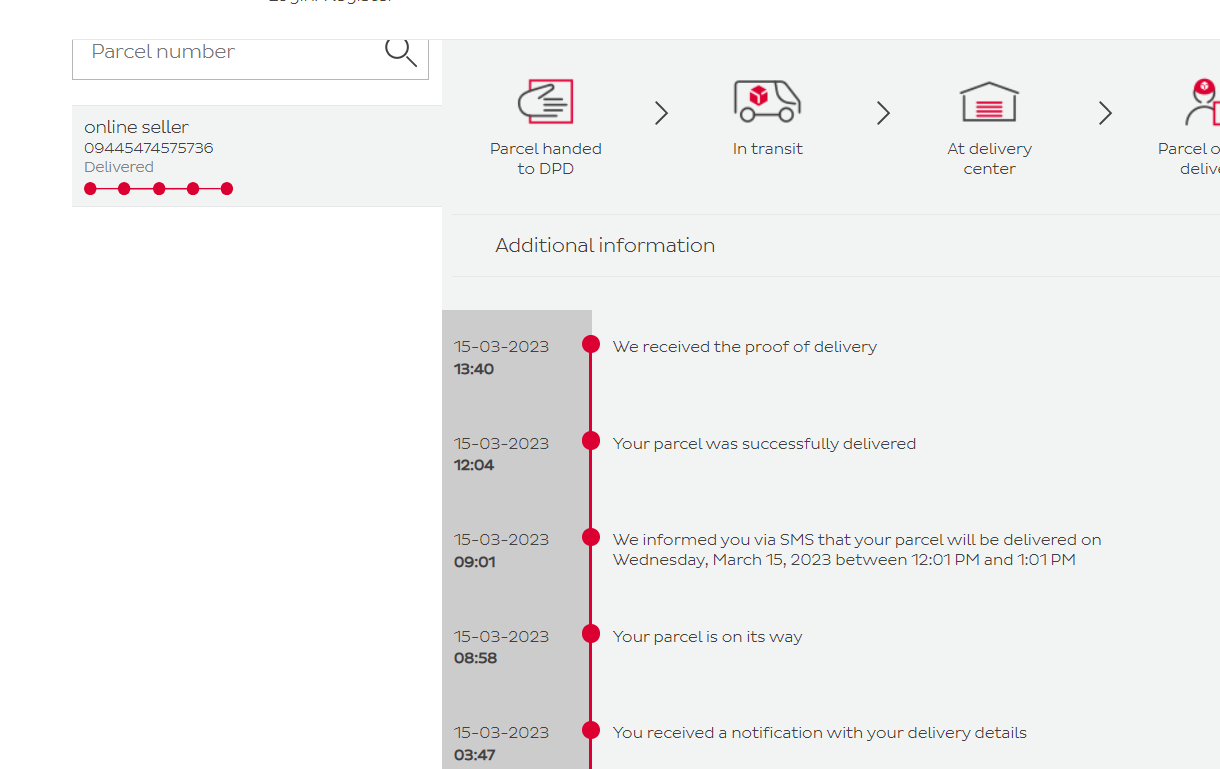Click the arrow after At delivery center

[x=1105, y=113]
